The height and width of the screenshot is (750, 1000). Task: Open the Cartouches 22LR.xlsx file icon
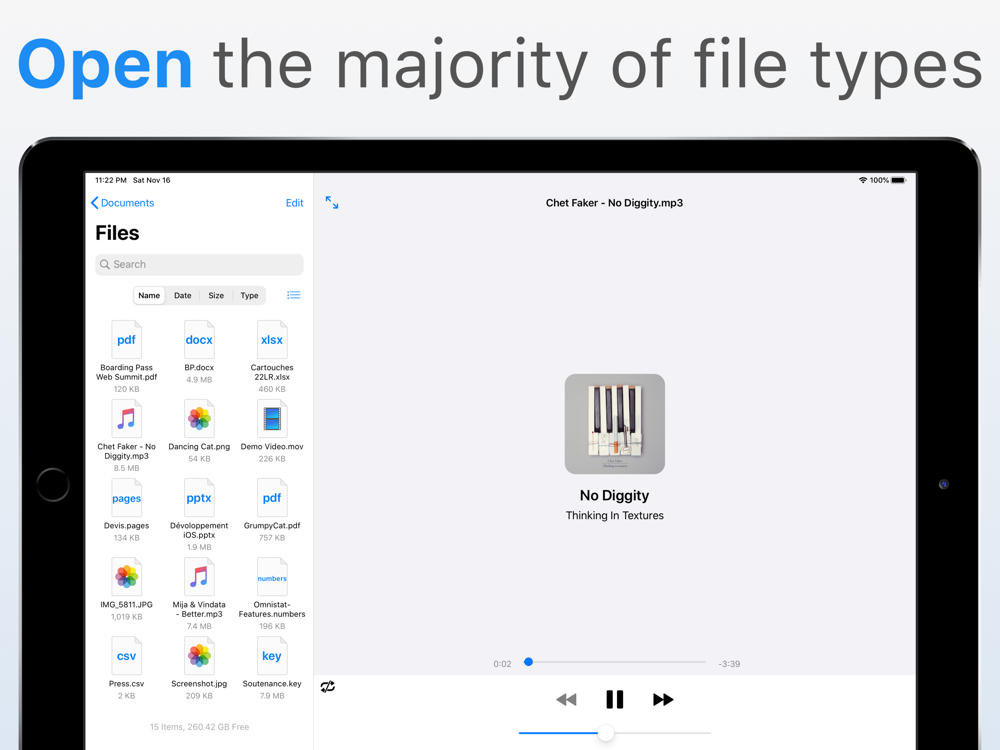[x=272, y=340]
